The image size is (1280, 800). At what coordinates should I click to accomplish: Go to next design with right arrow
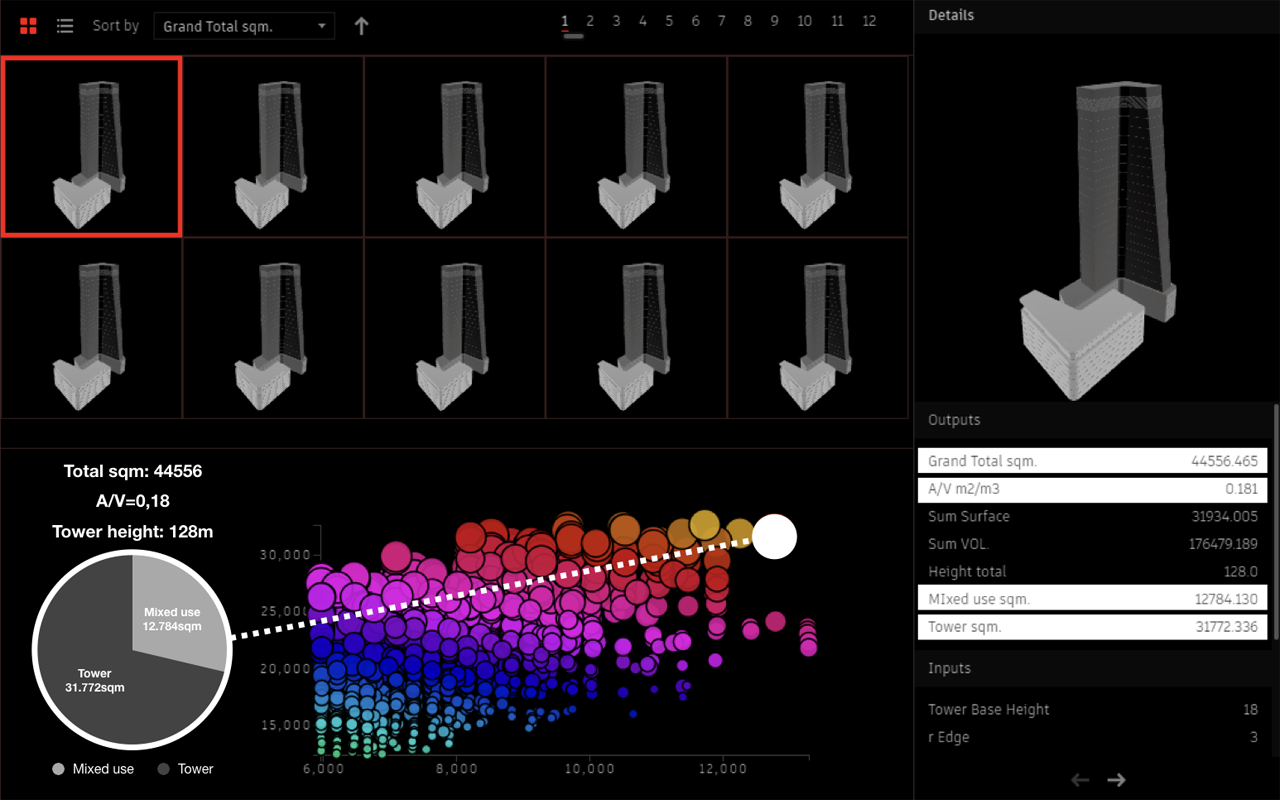coord(1117,780)
